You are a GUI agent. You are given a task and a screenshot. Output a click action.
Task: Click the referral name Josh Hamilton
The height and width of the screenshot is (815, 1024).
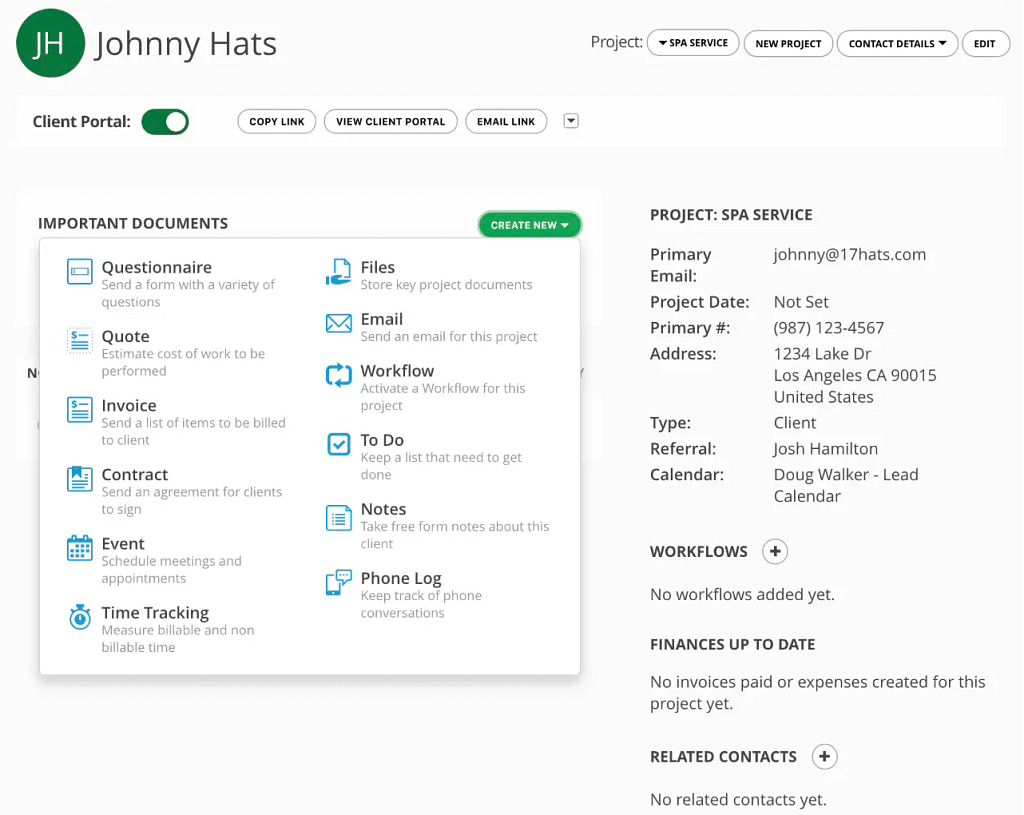(x=825, y=449)
